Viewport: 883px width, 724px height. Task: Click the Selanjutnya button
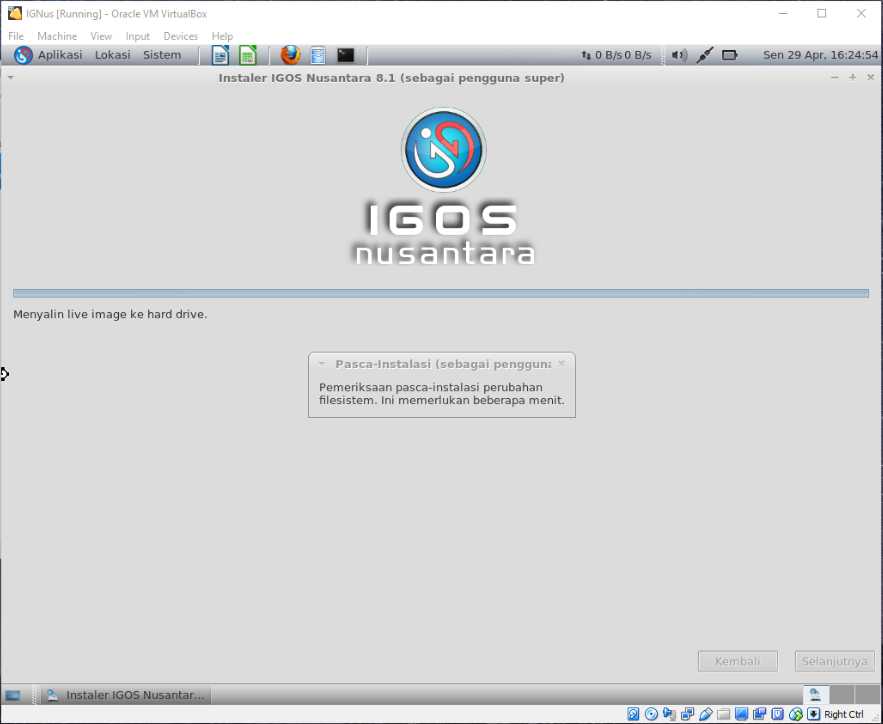click(834, 661)
